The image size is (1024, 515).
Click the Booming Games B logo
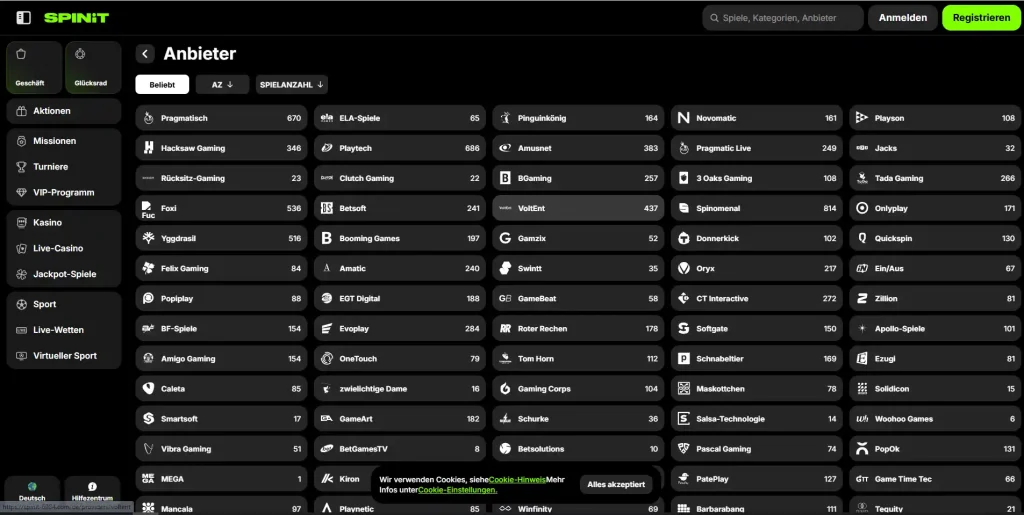(327, 238)
